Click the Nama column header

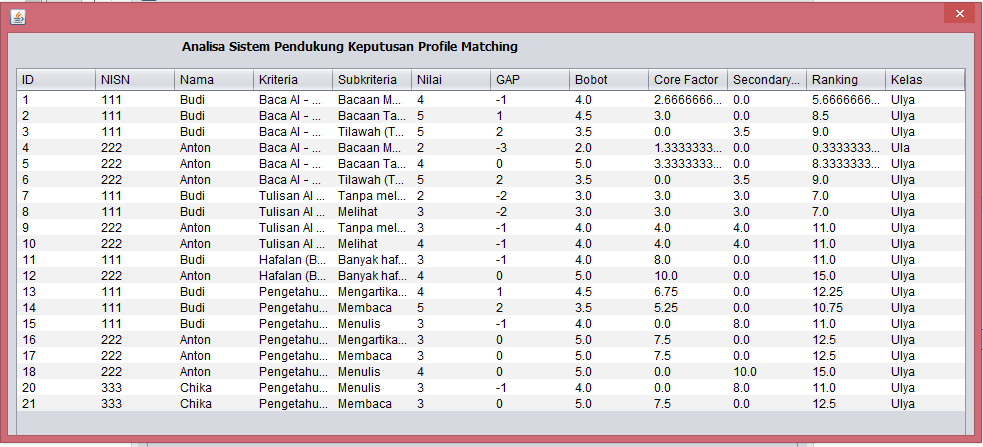point(214,80)
